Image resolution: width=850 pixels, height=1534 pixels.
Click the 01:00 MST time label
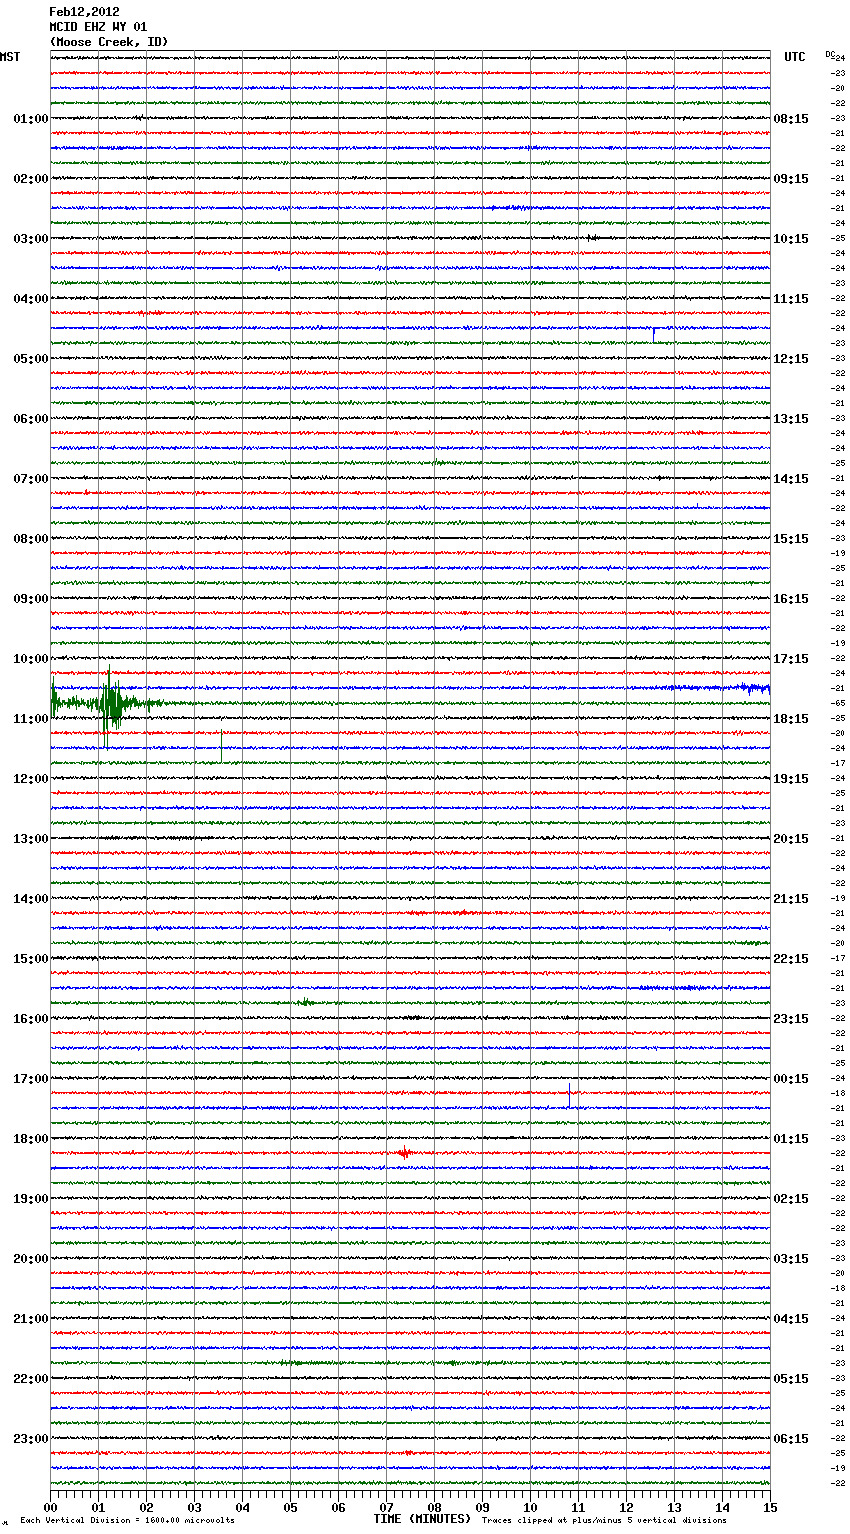pos(31,119)
